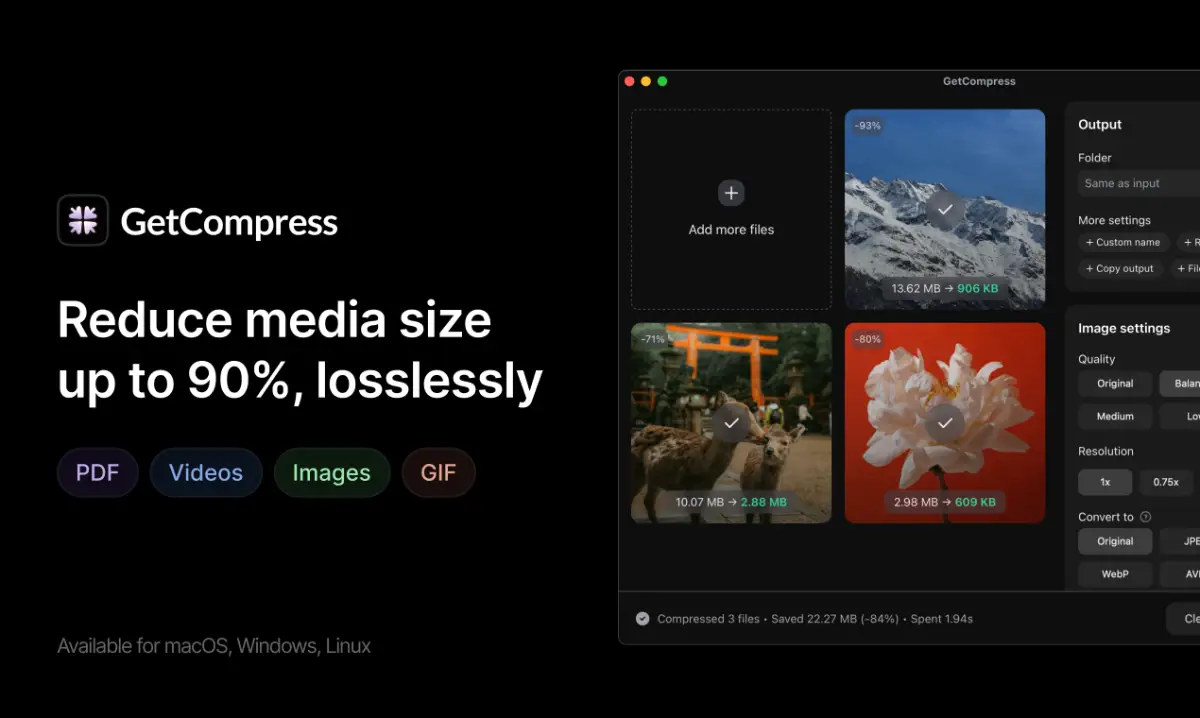Click the Add more files drop area
The image size is (1200, 718).
(x=731, y=209)
